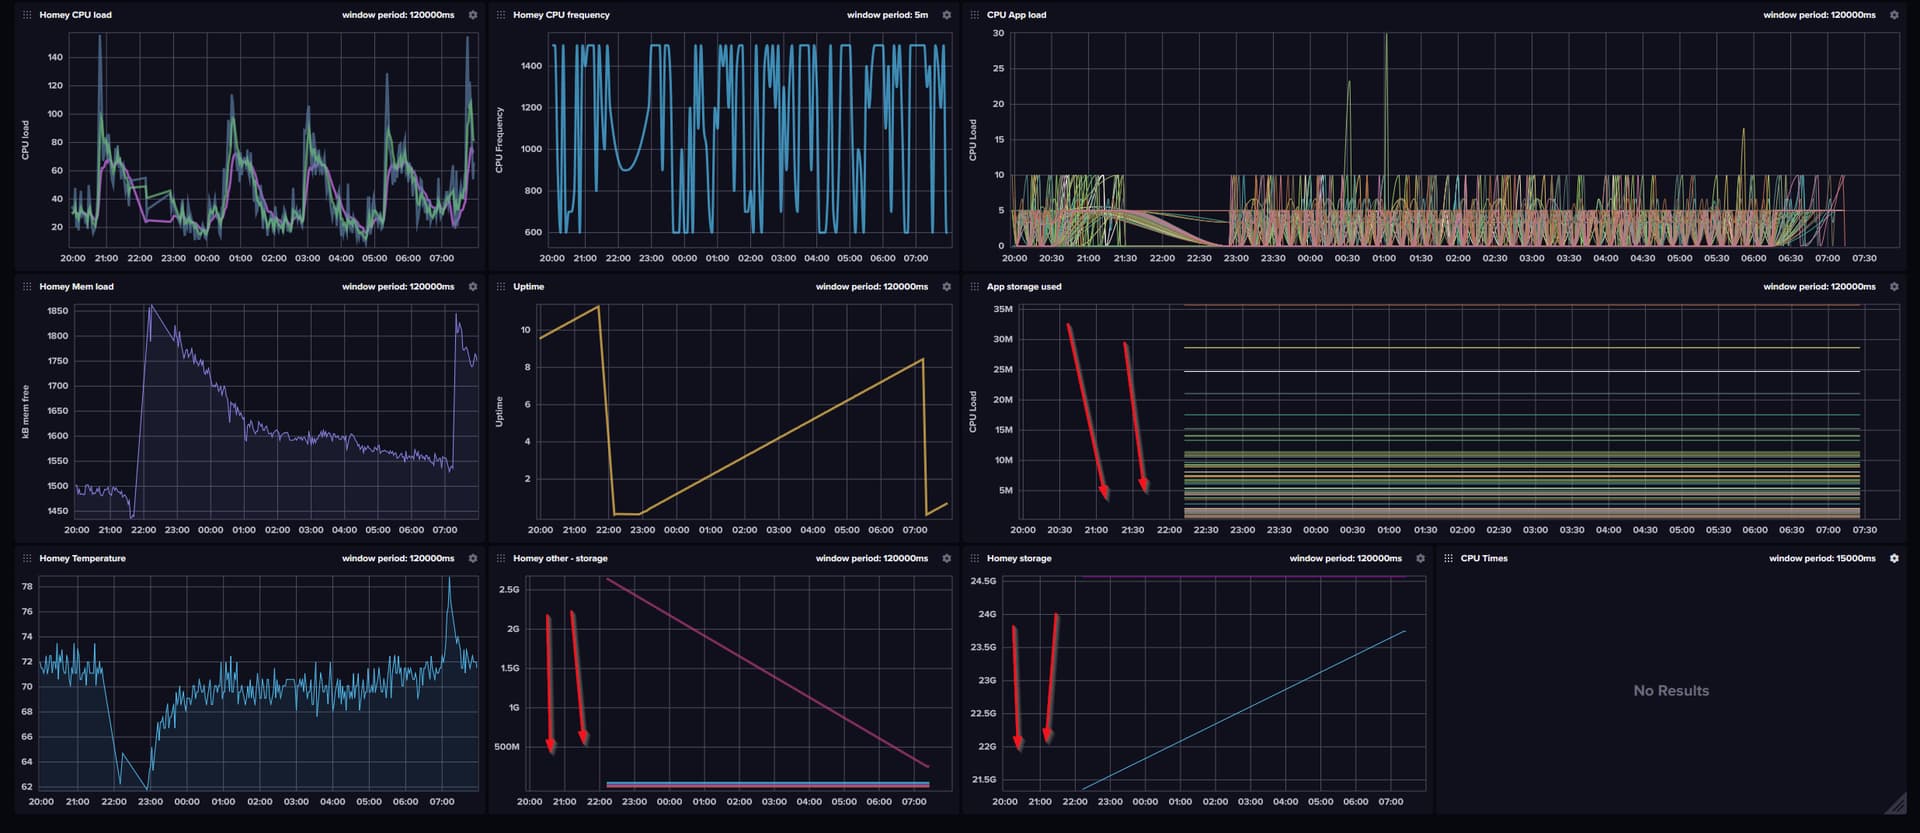1920x833 pixels.
Task: Open settings gear for Homey Temperature
Action: pos(473,558)
